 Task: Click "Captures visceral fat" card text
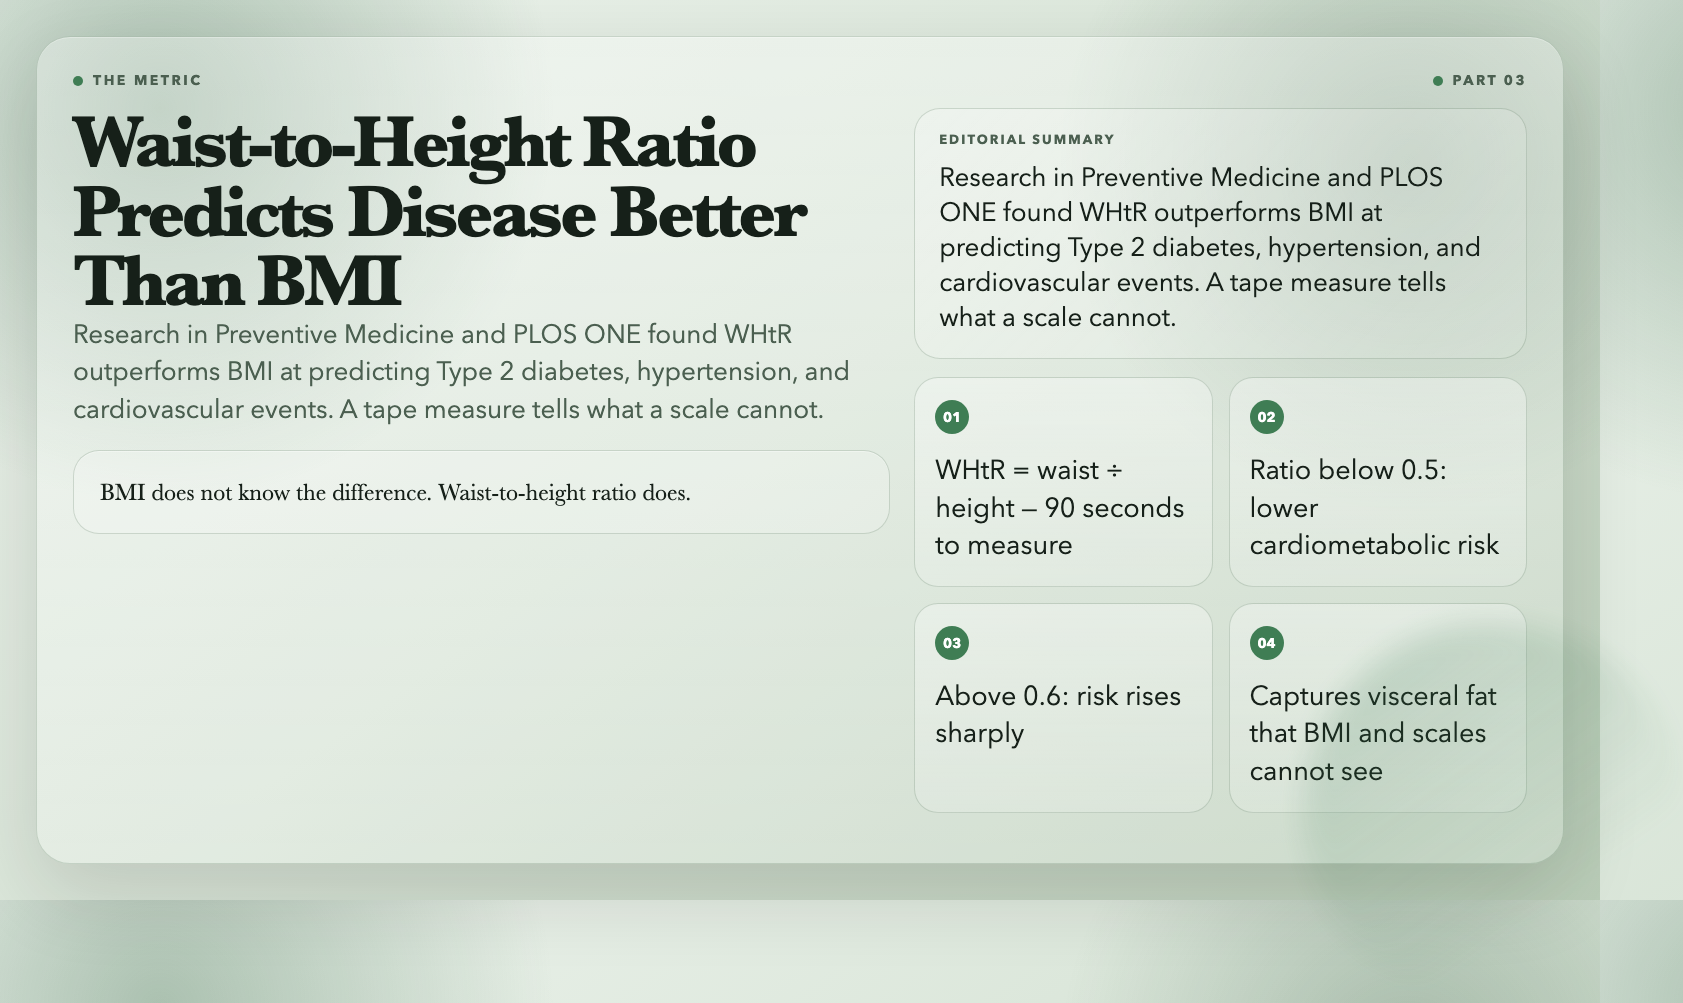(x=1373, y=733)
